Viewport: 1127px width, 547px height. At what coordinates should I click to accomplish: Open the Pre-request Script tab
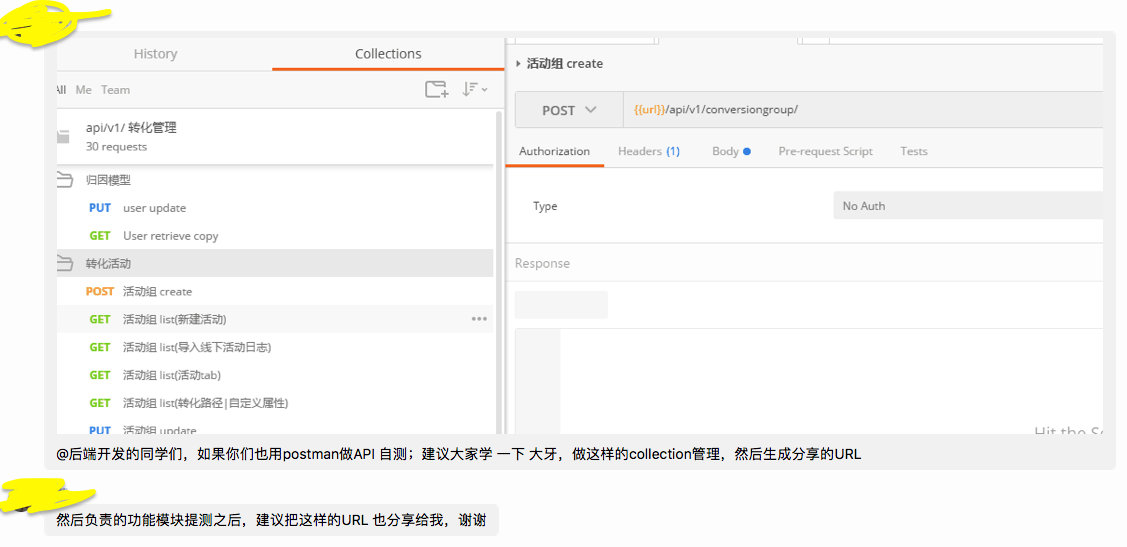pos(825,151)
